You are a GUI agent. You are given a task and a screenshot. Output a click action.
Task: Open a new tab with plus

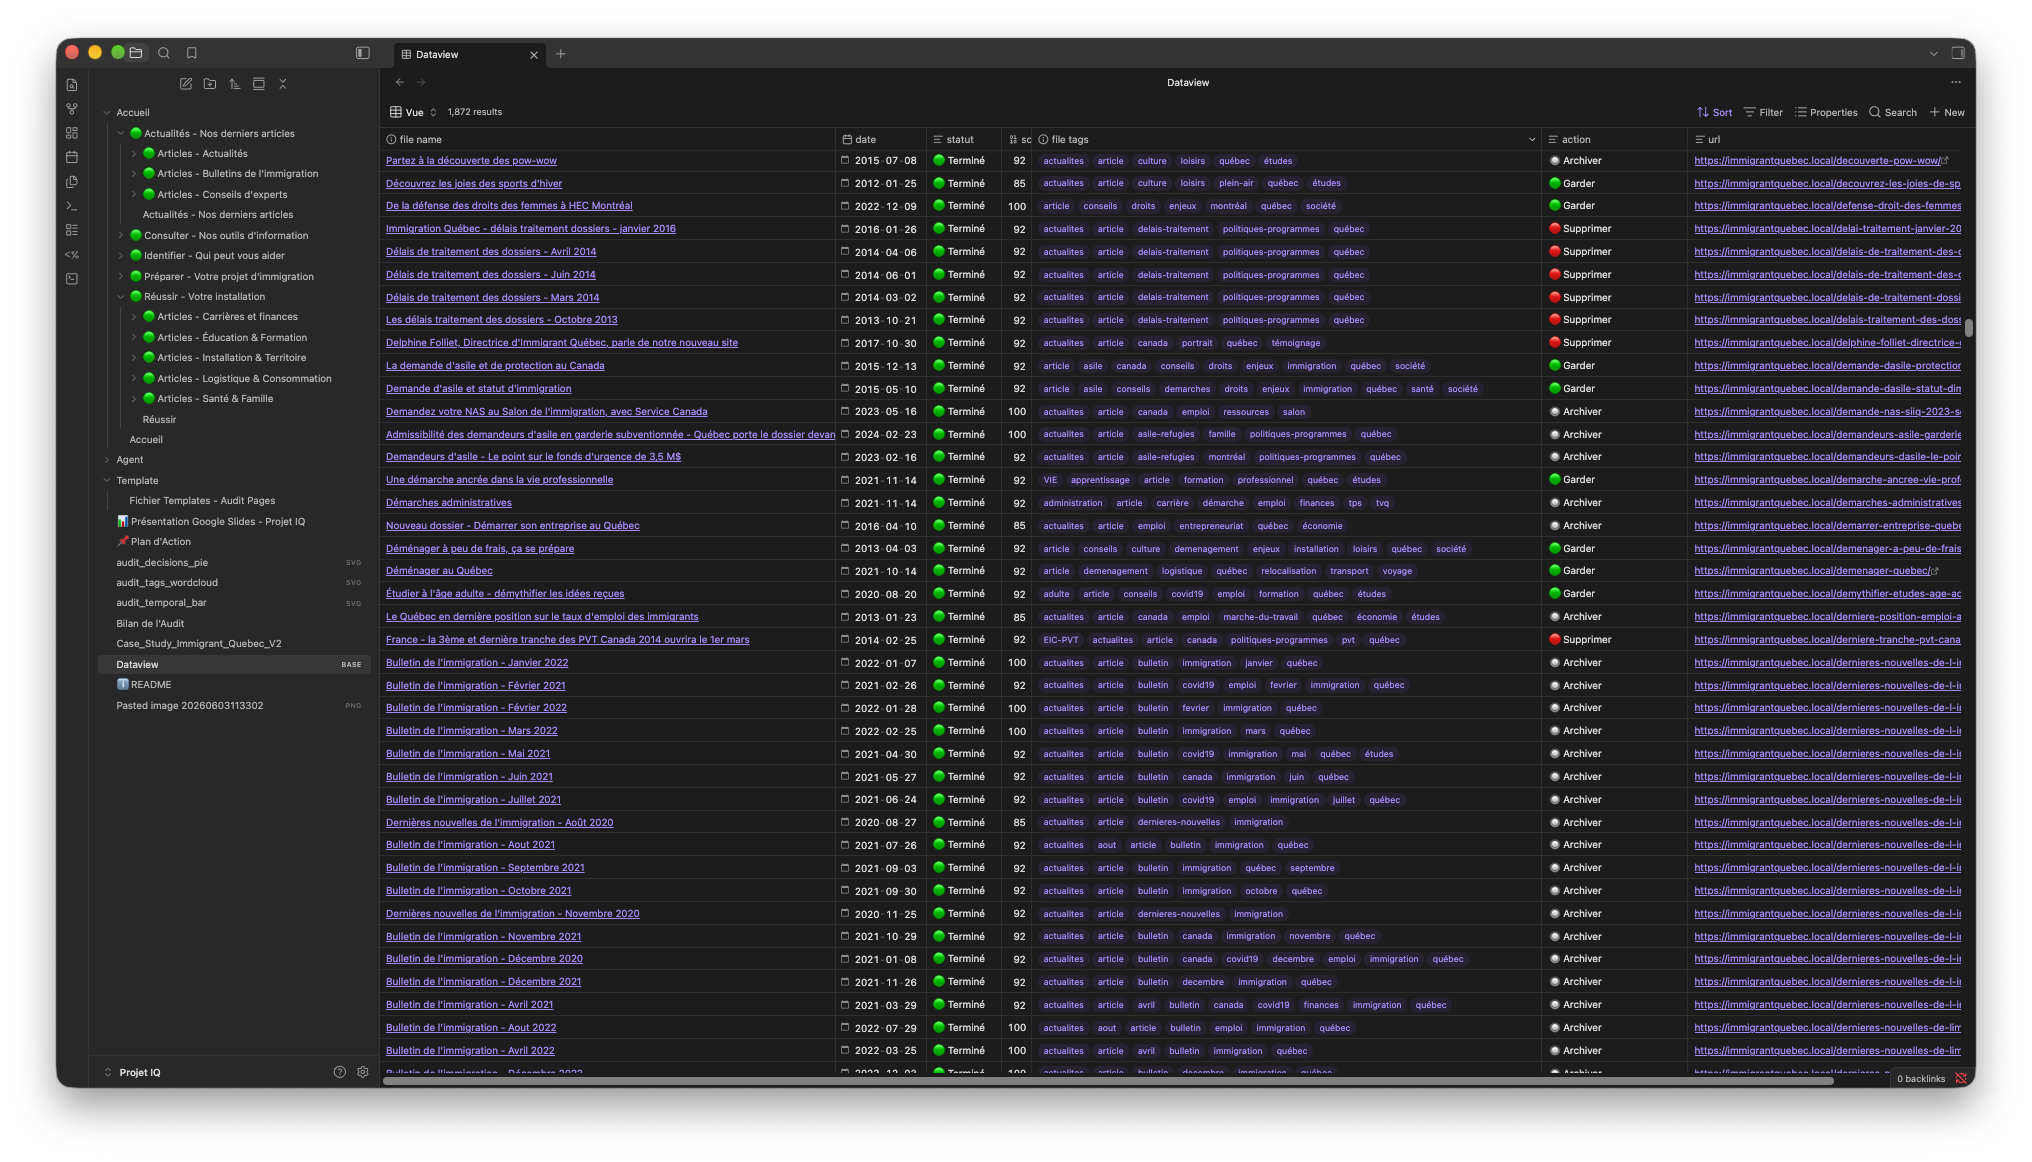(x=561, y=54)
